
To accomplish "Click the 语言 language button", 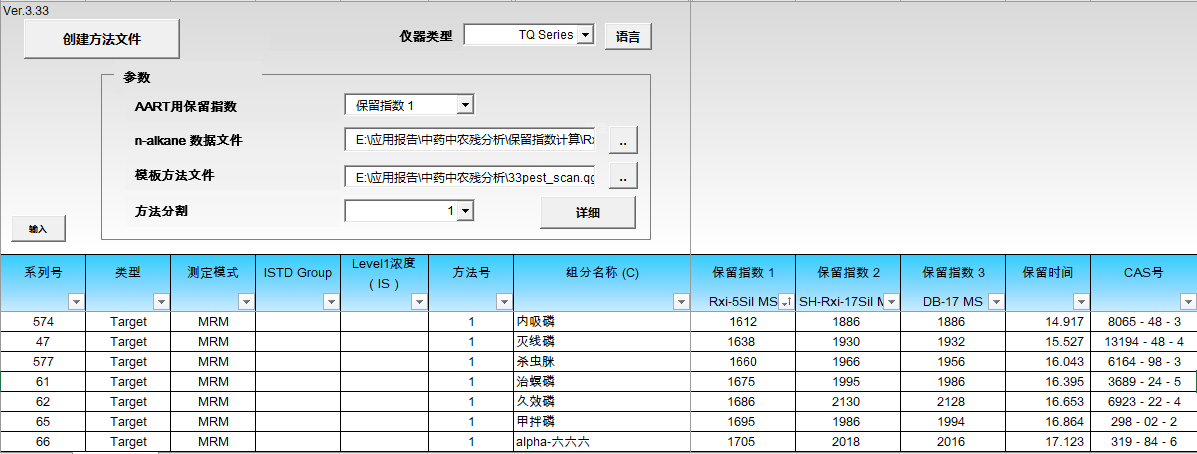I will [x=628, y=37].
